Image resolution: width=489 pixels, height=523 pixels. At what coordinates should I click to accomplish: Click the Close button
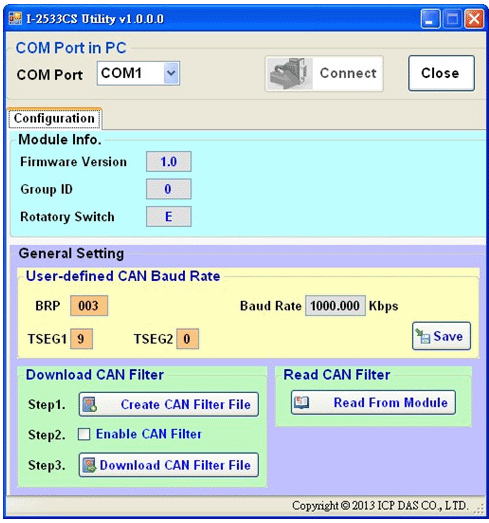pos(441,73)
